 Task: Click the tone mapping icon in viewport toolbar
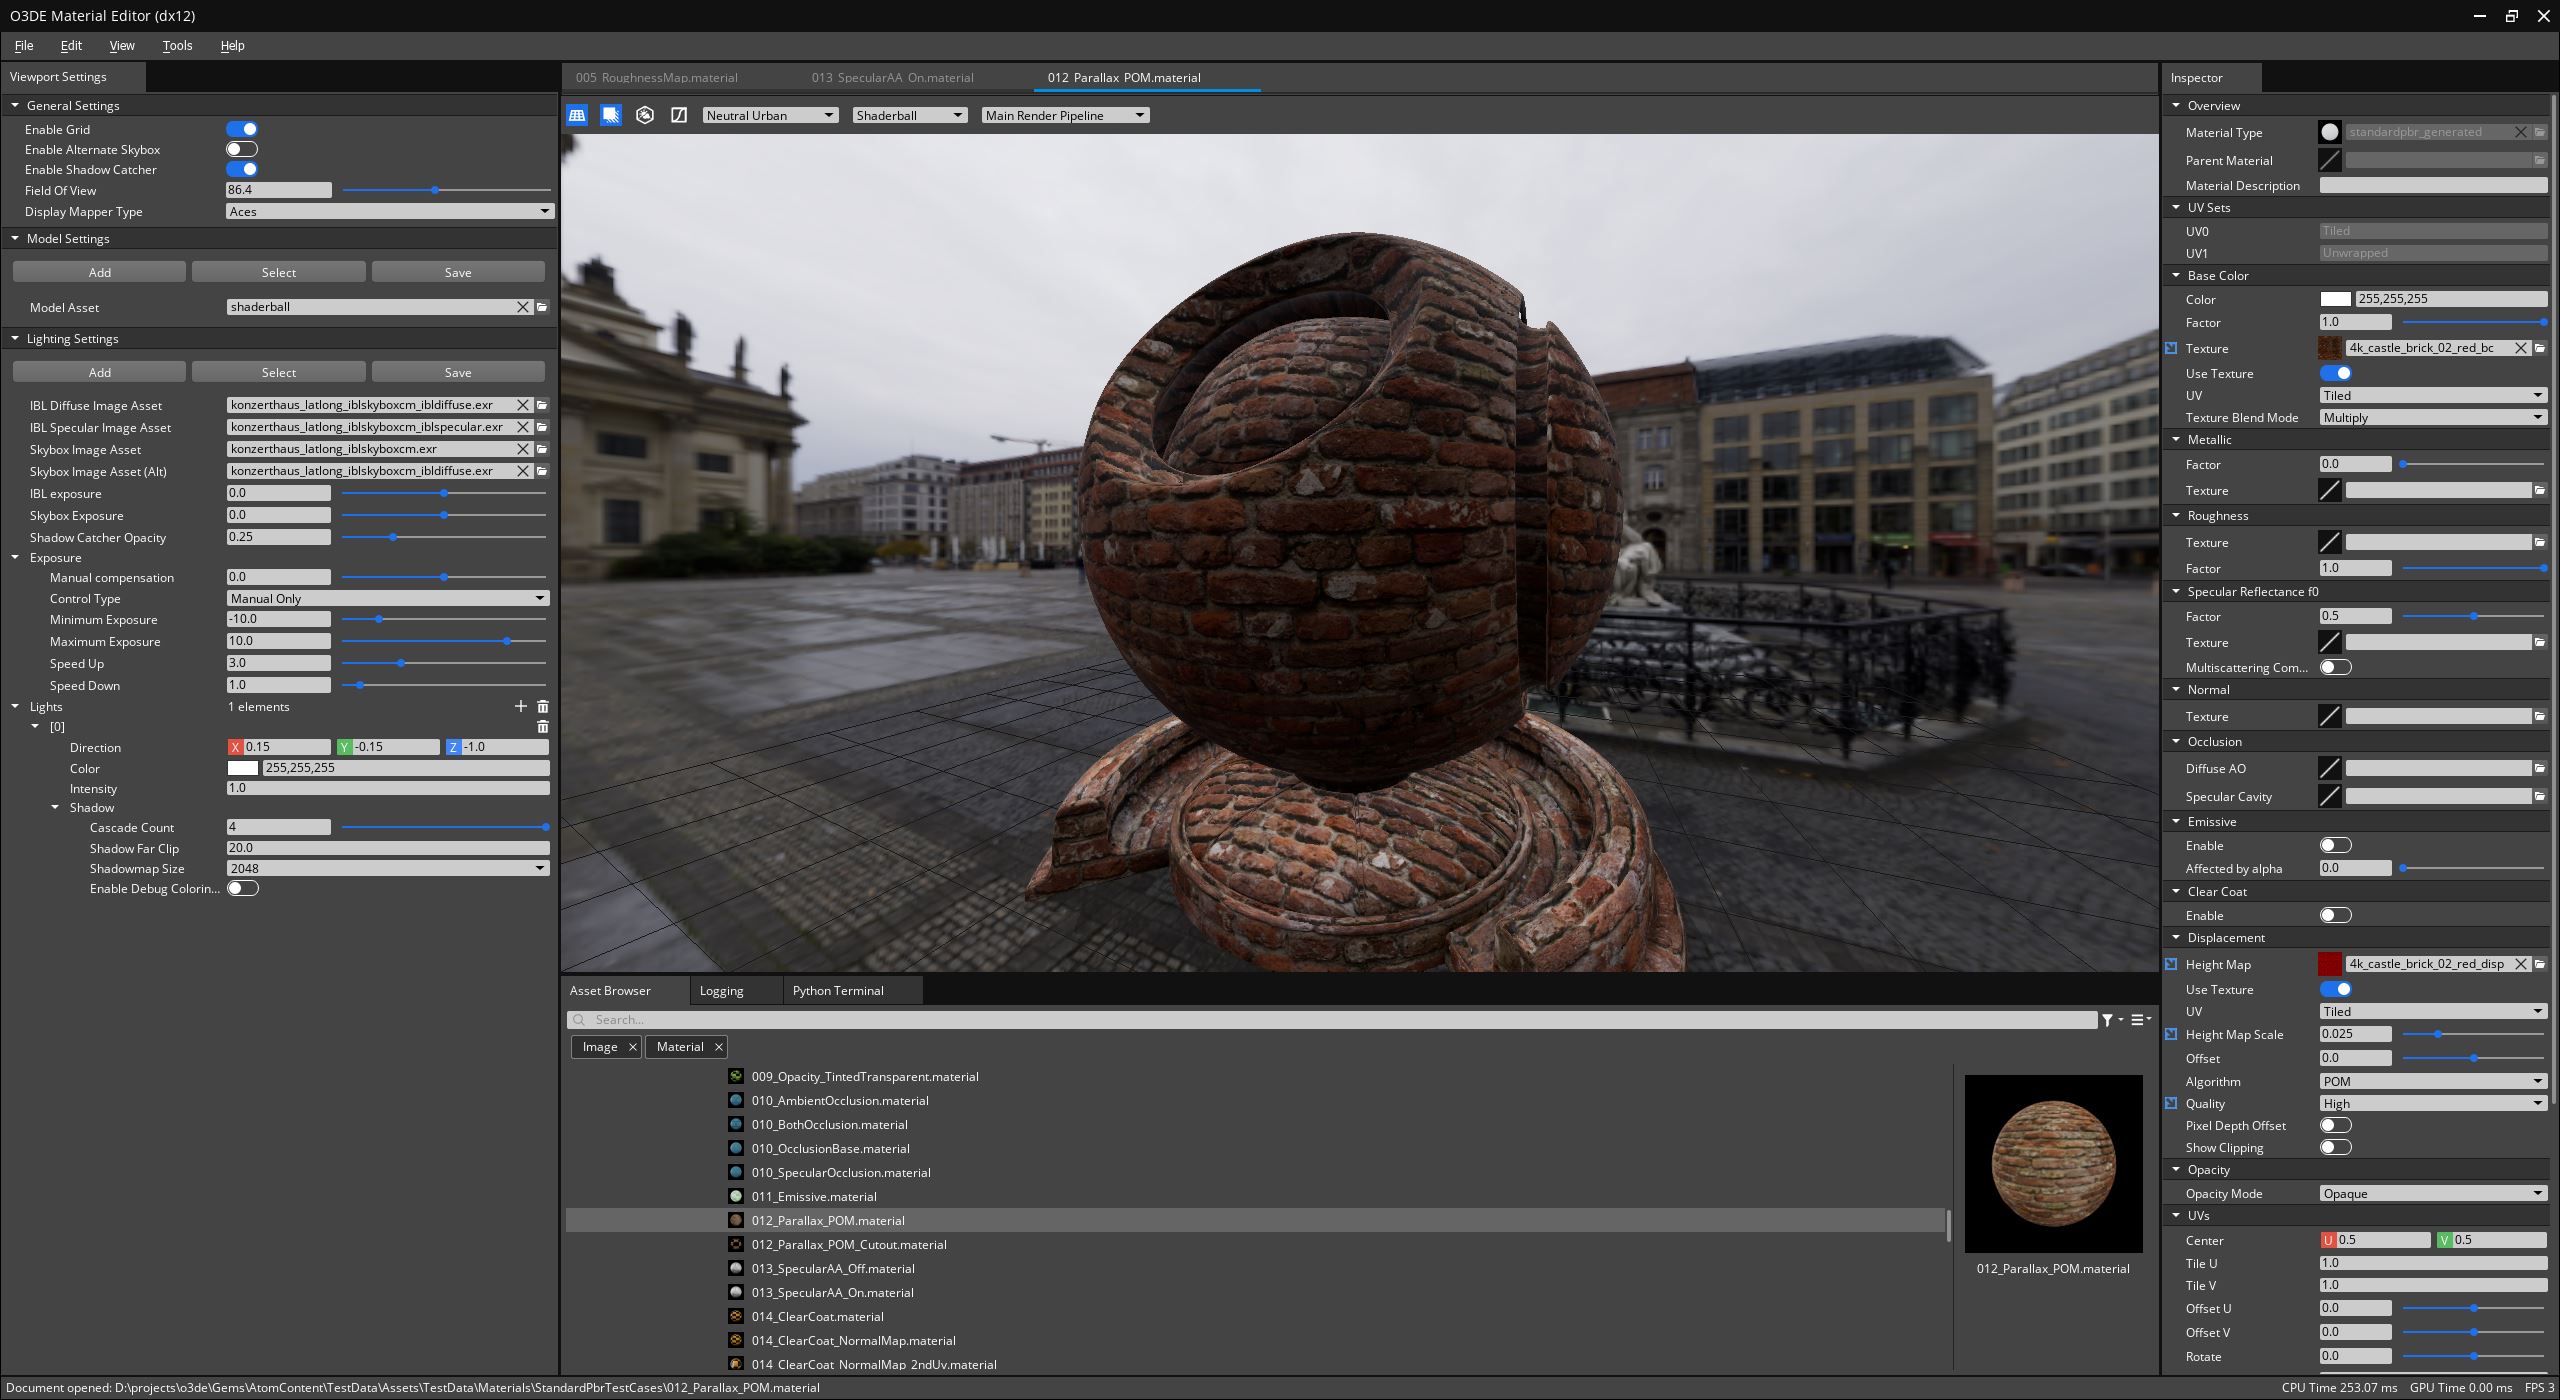point(679,115)
